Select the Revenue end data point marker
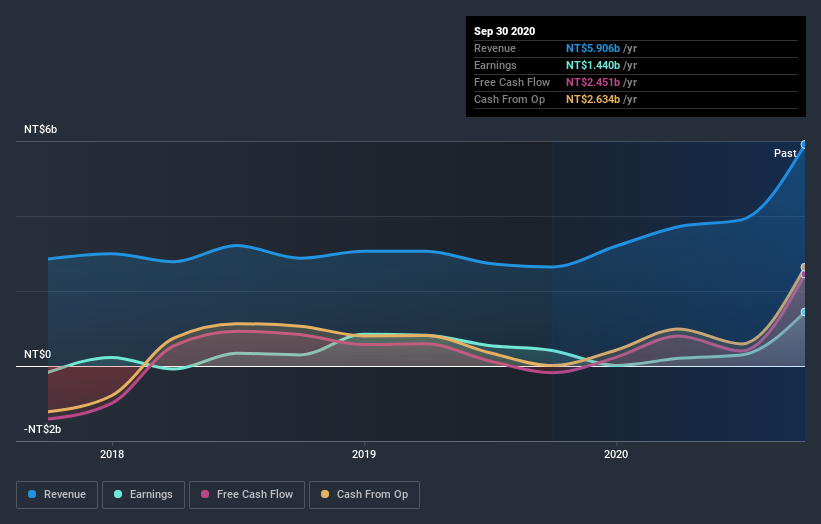The height and width of the screenshot is (524, 821). (x=804, y=144)
